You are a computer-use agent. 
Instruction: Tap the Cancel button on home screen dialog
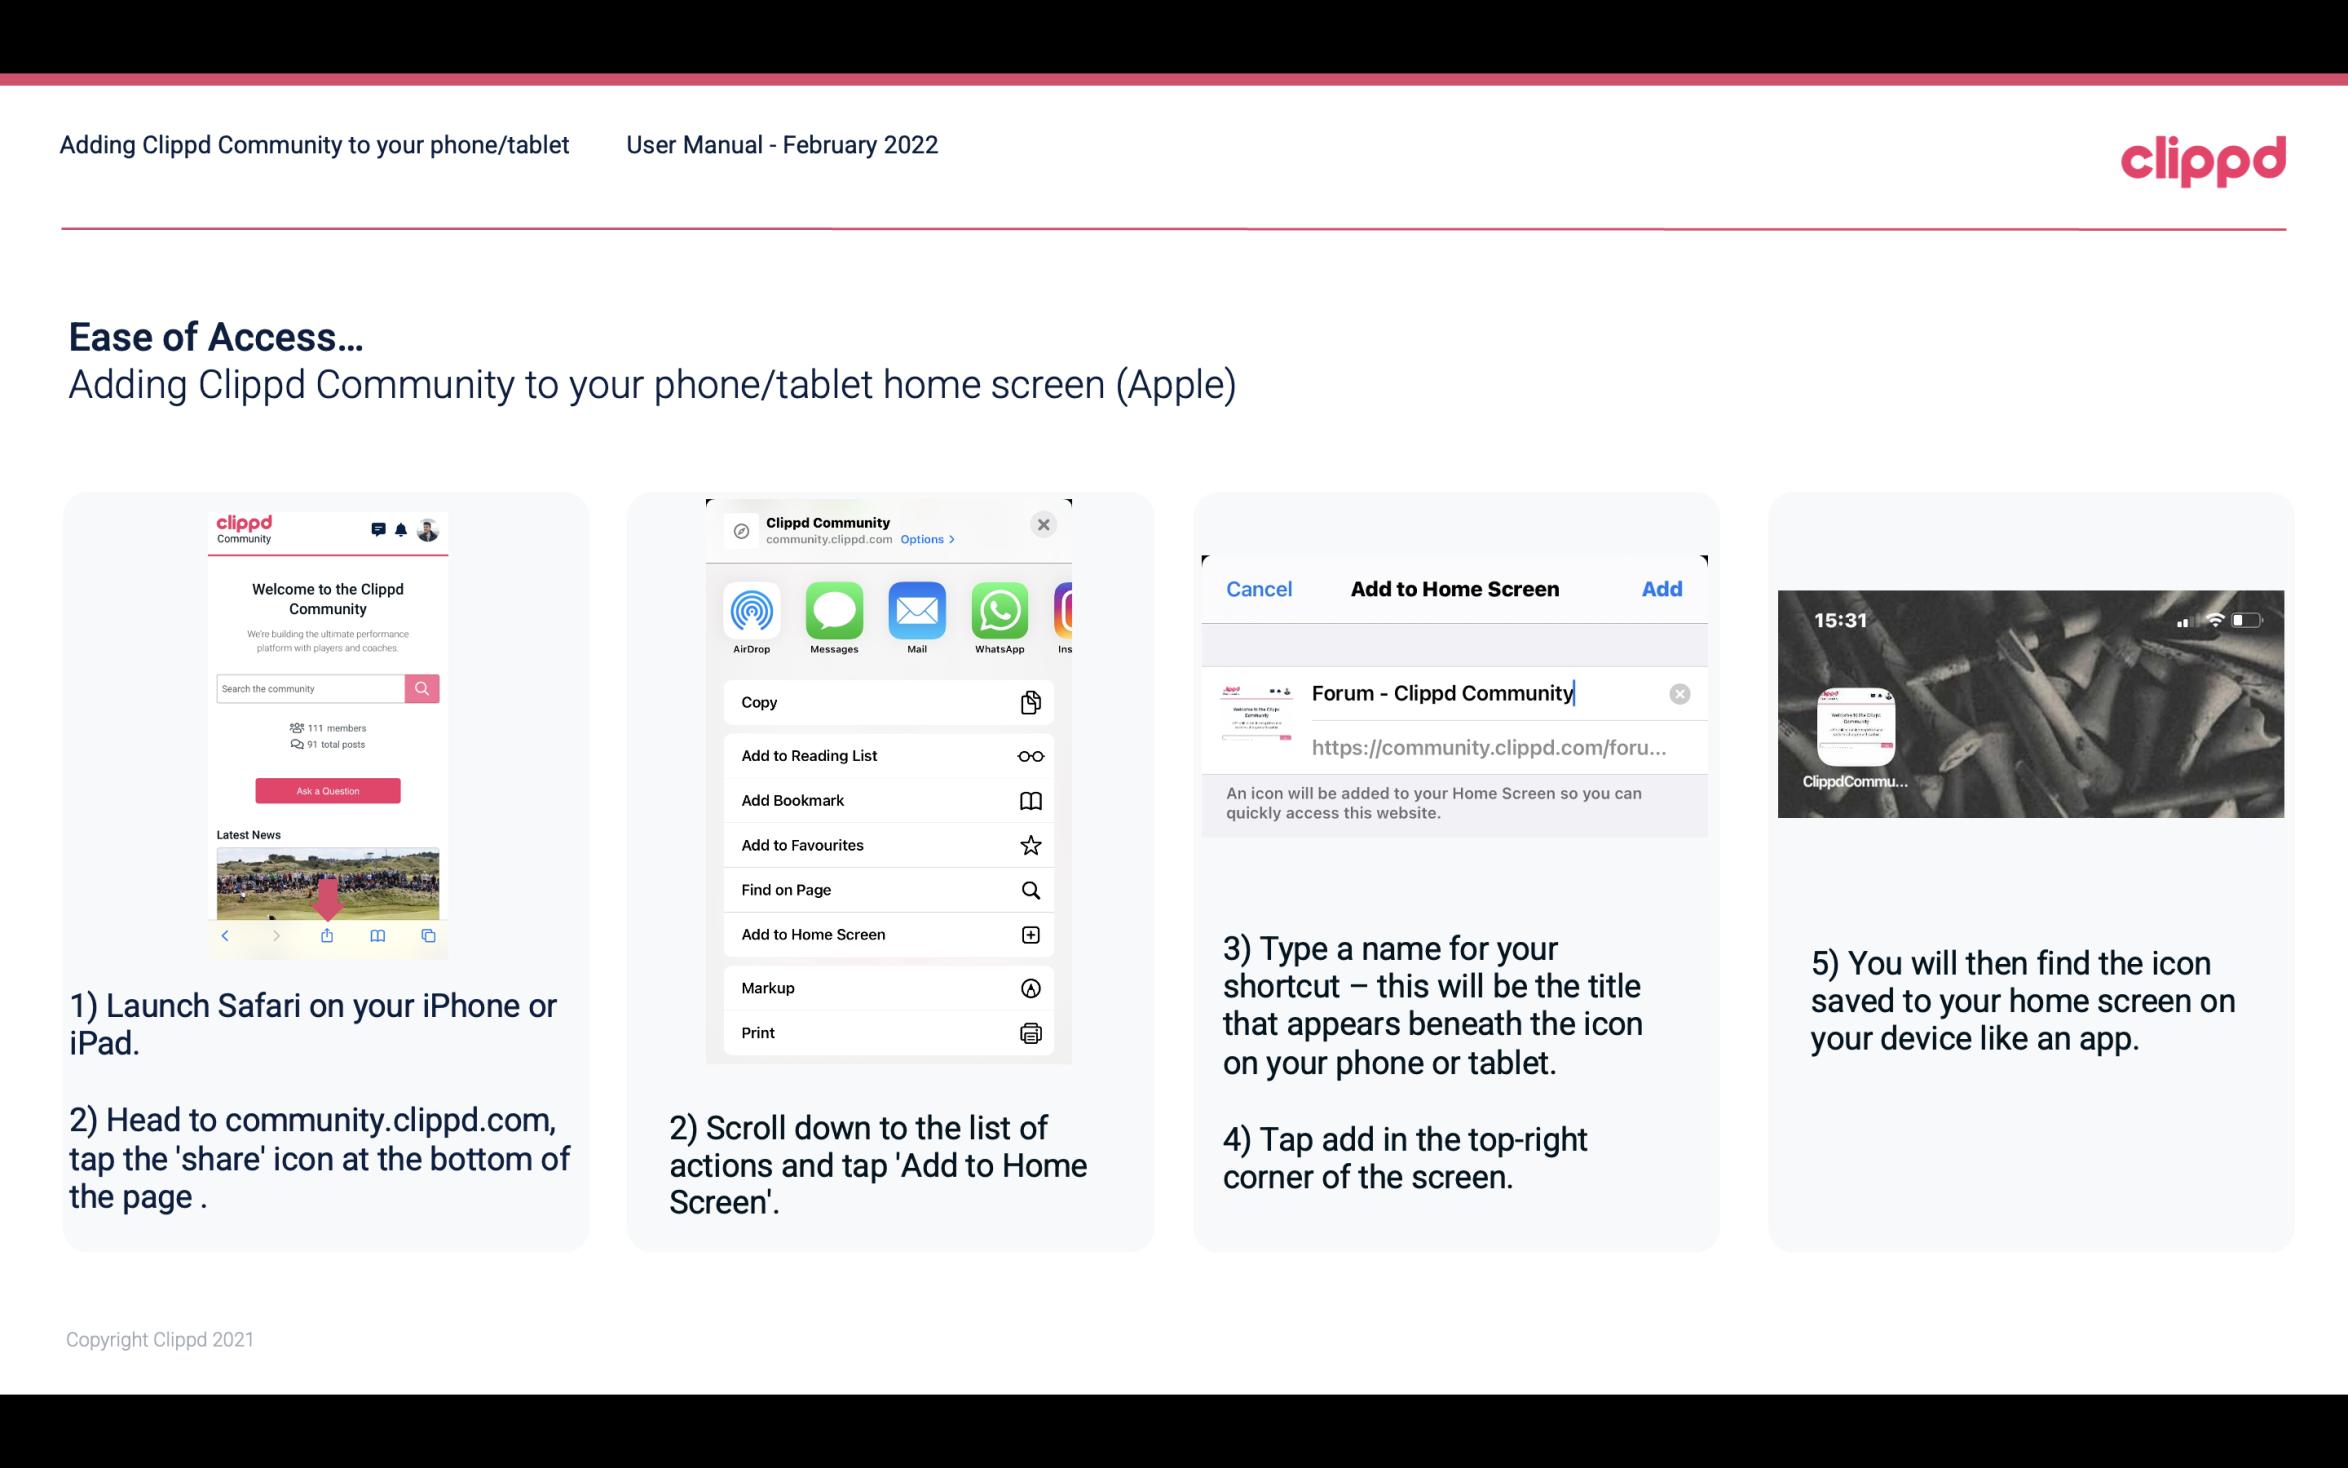point(1259,587)
